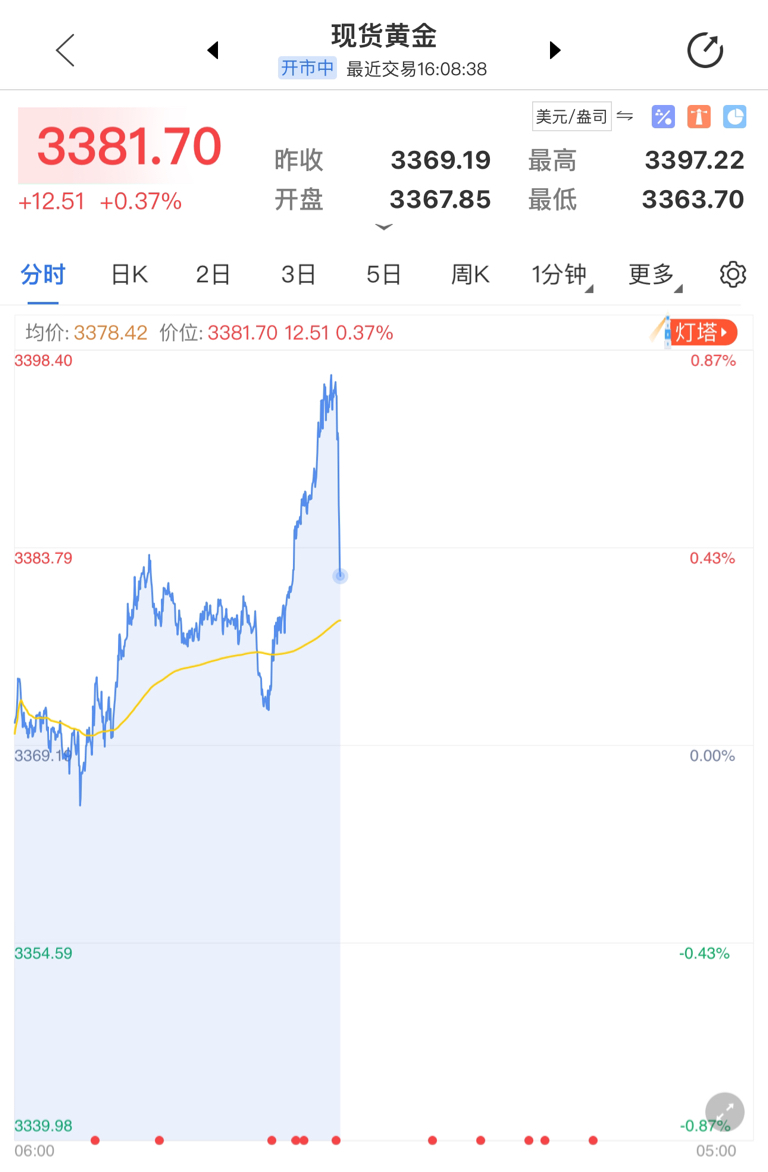Tap the 开市中 market status label
The image size is (768, 1172).
[x=307, y=69]
